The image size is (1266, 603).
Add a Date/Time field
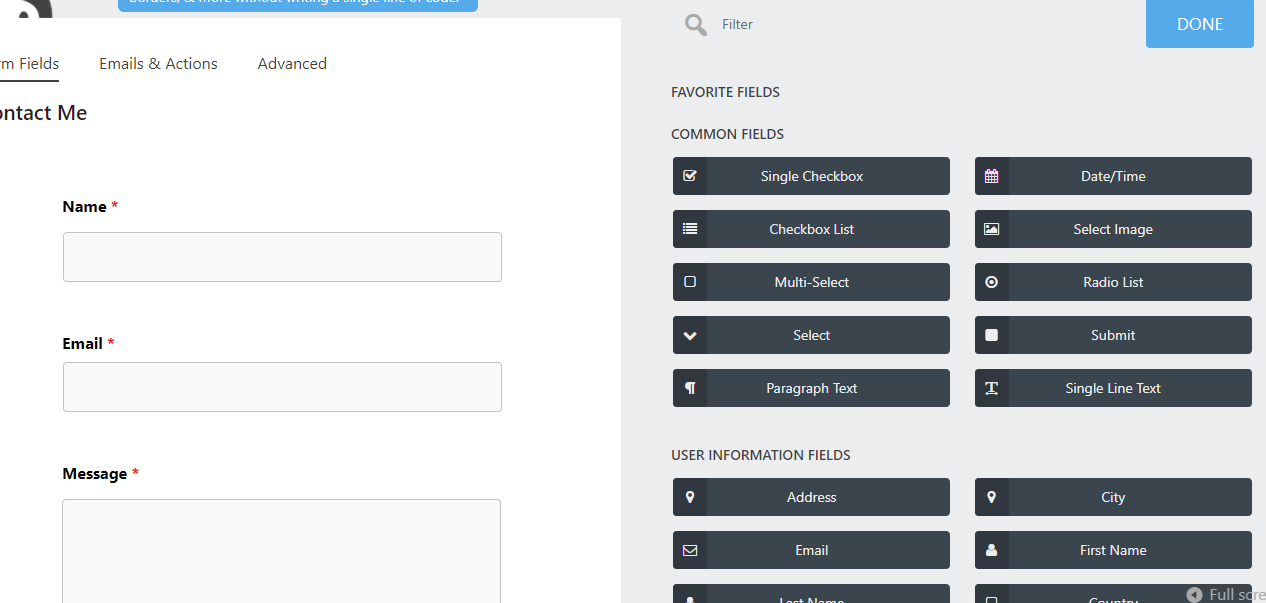(1113, 176)
